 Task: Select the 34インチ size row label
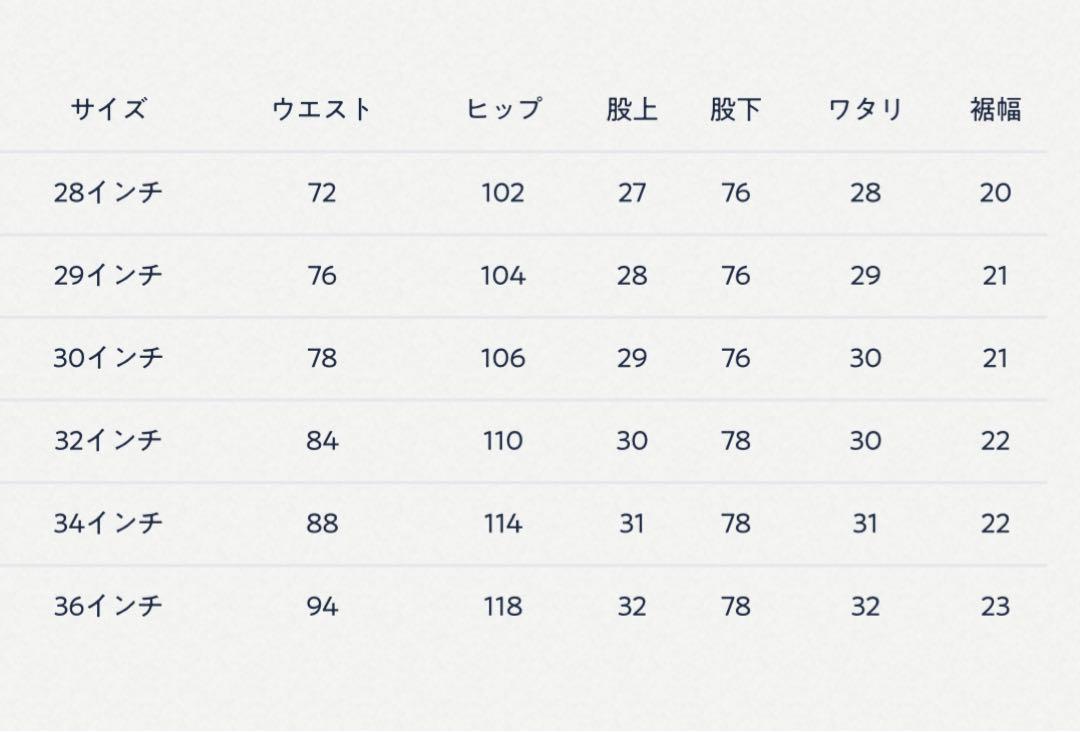[x=108, y=523]
